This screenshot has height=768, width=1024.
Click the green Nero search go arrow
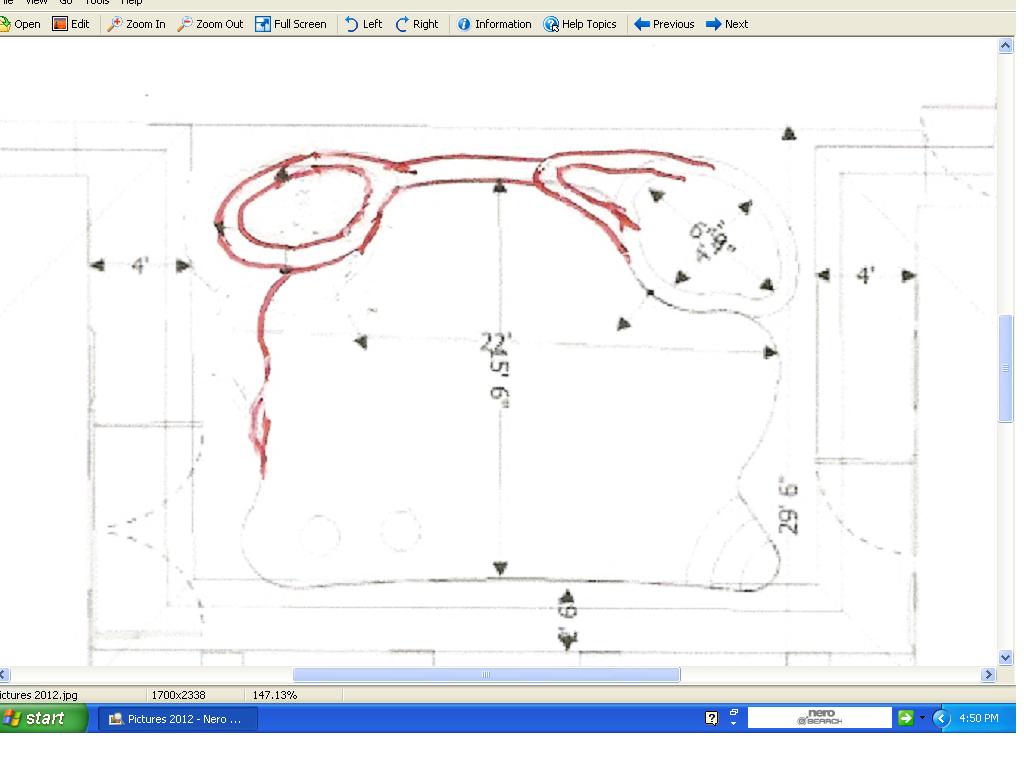point(905,718)
